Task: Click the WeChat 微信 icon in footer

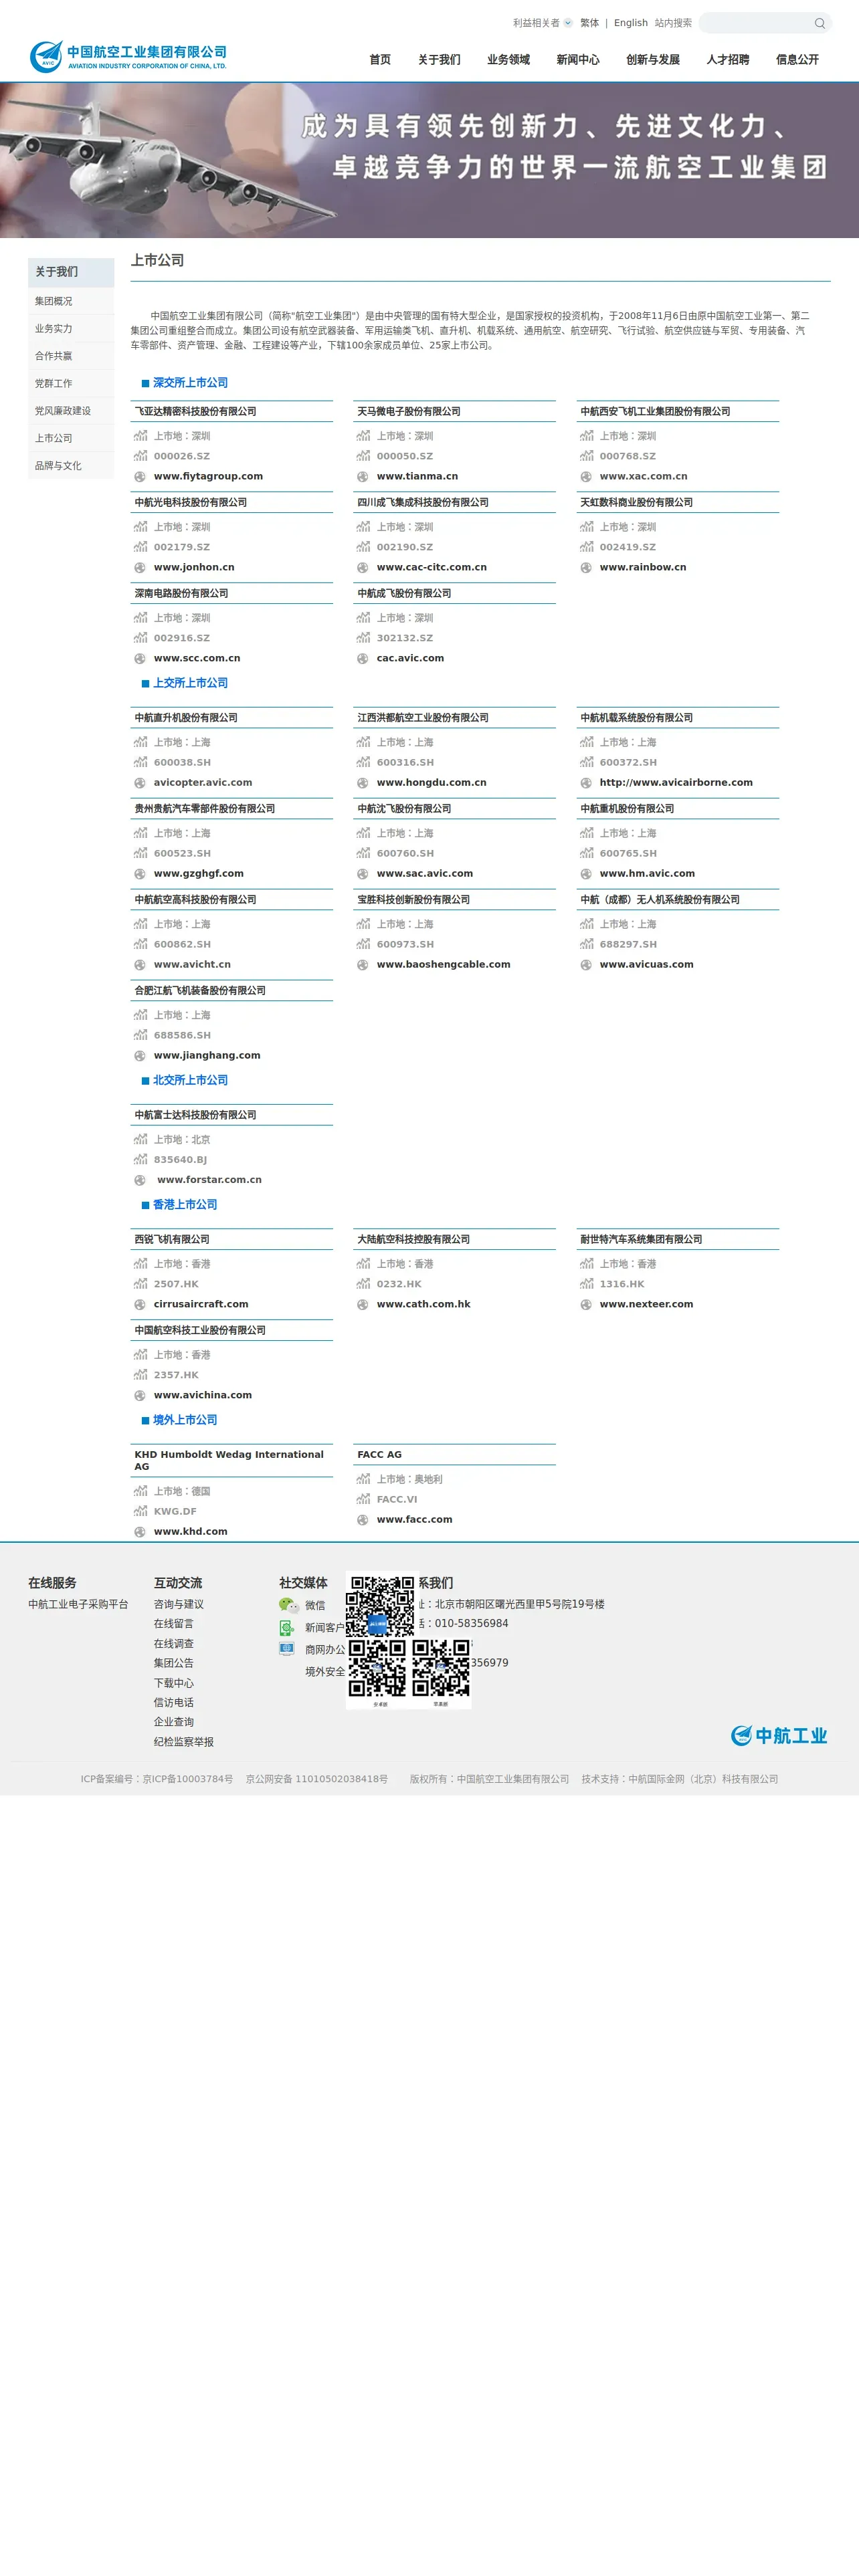Action: (x=289, y=1605)
